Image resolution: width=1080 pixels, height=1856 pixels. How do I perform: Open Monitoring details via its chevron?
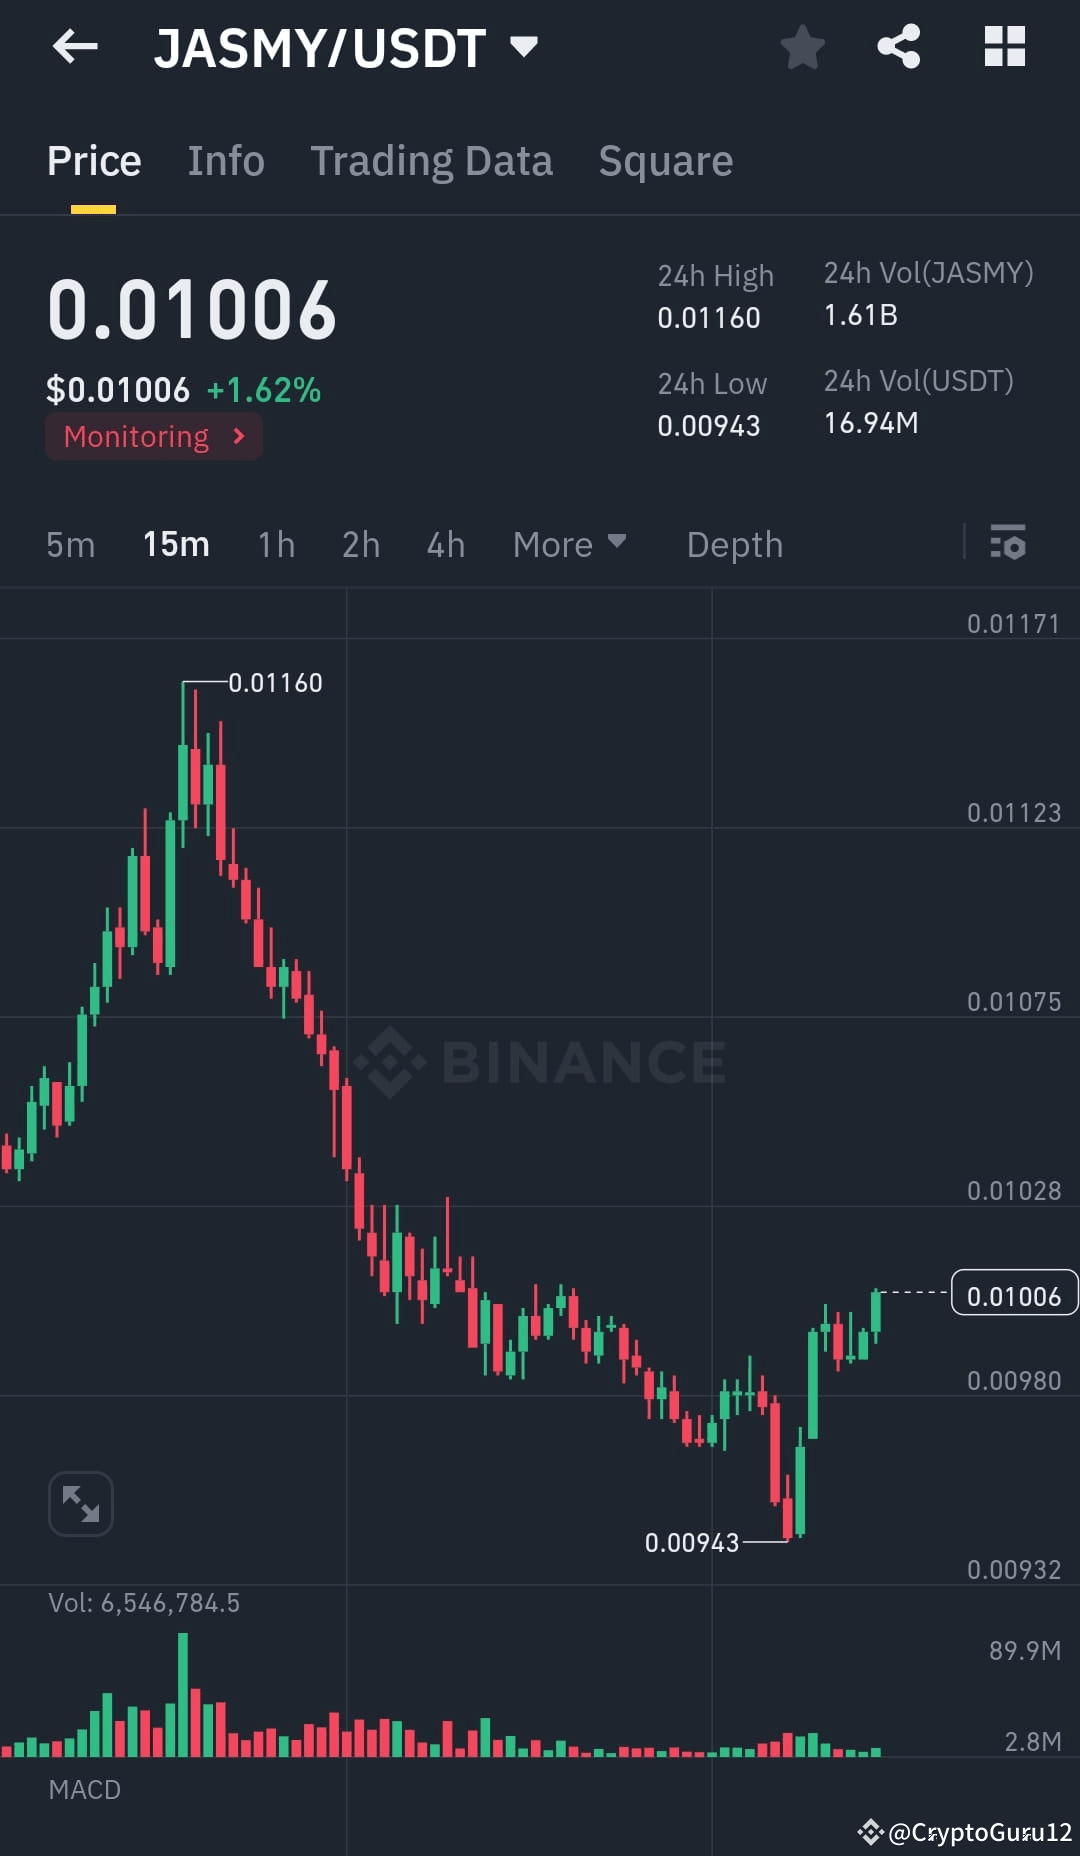pos(238,436)
